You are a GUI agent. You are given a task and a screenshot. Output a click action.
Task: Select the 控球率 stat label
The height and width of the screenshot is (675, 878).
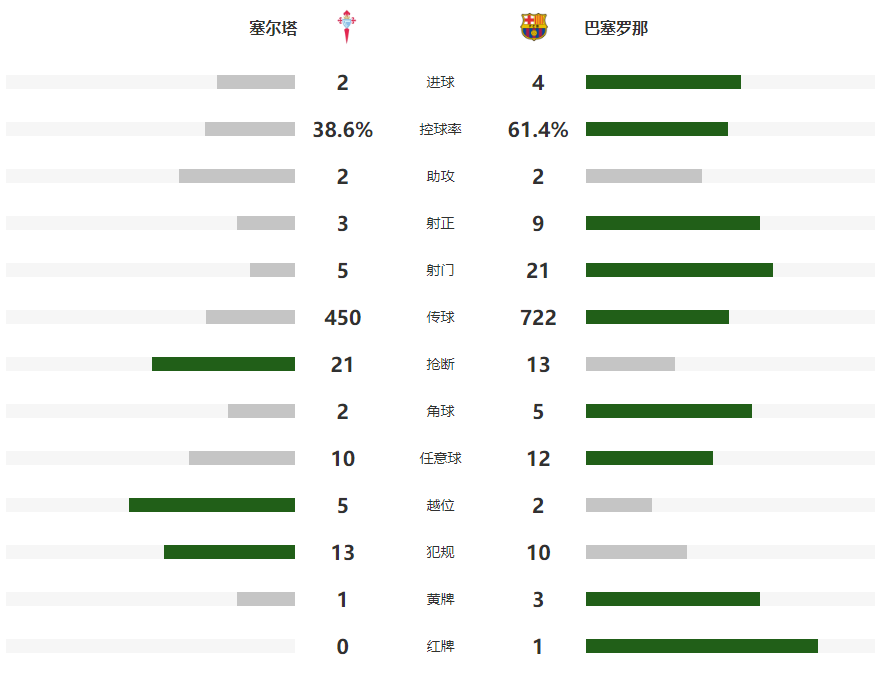tap(440, 129)
